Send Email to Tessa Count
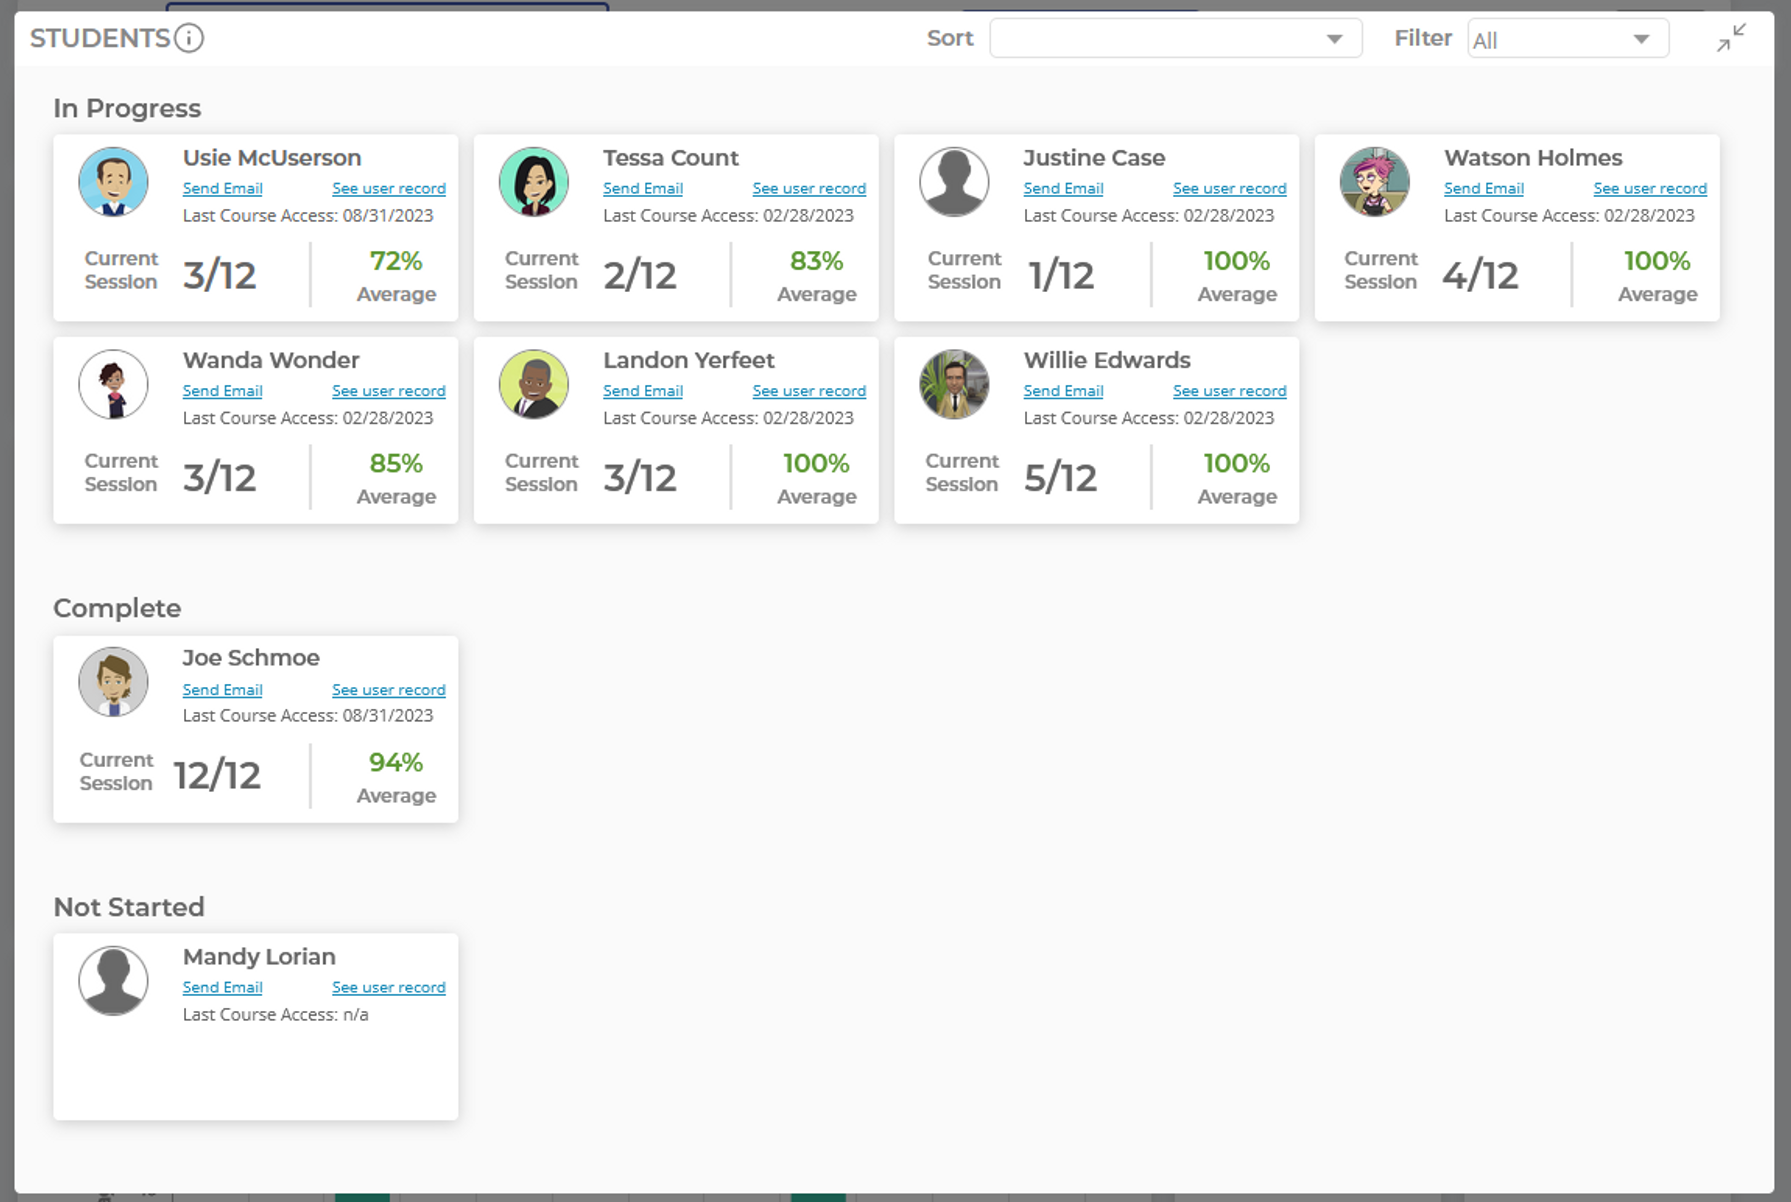Screen dimensions: 1791x1202 (643, 188)
